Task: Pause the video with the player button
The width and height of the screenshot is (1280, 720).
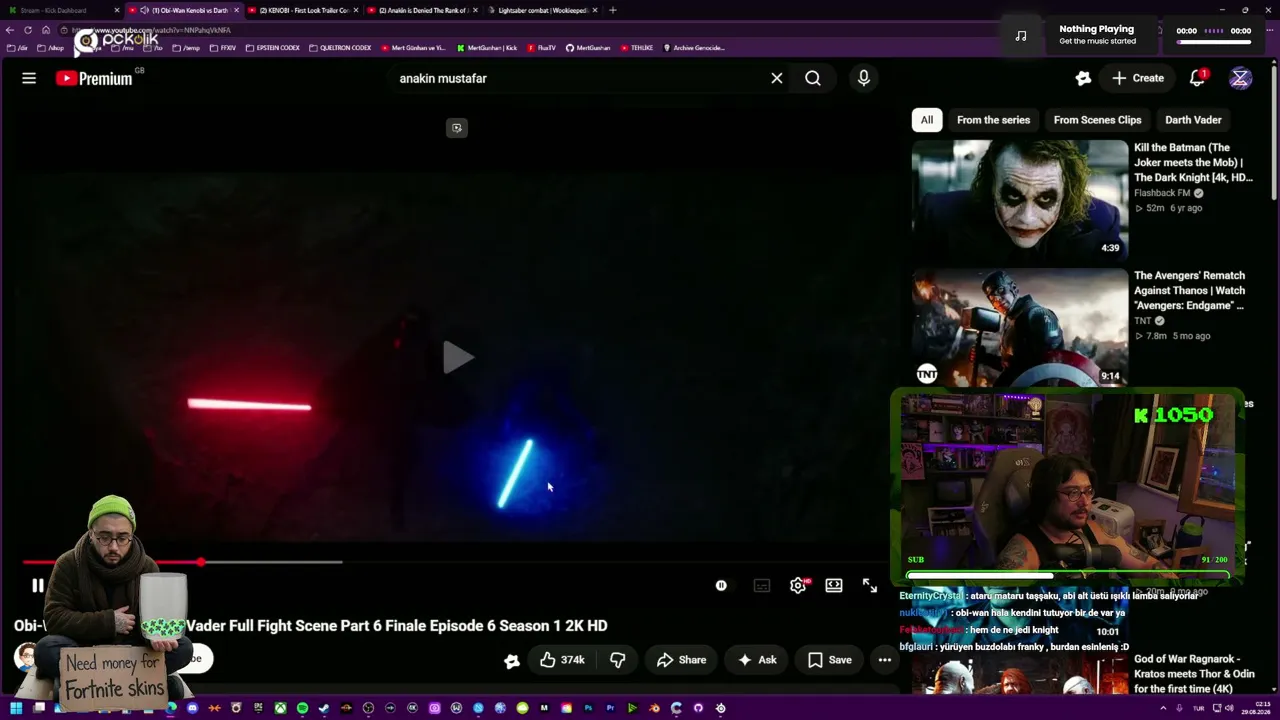Action: click(x=37, y=586)
